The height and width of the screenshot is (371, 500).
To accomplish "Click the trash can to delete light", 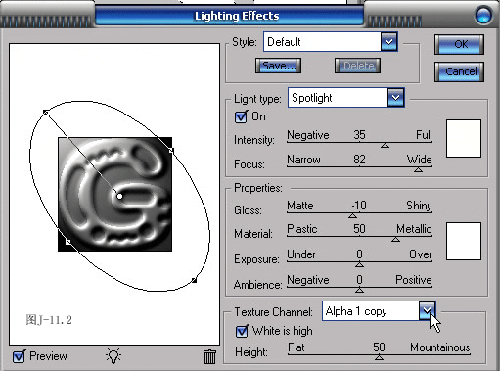I will coord(210,356).
